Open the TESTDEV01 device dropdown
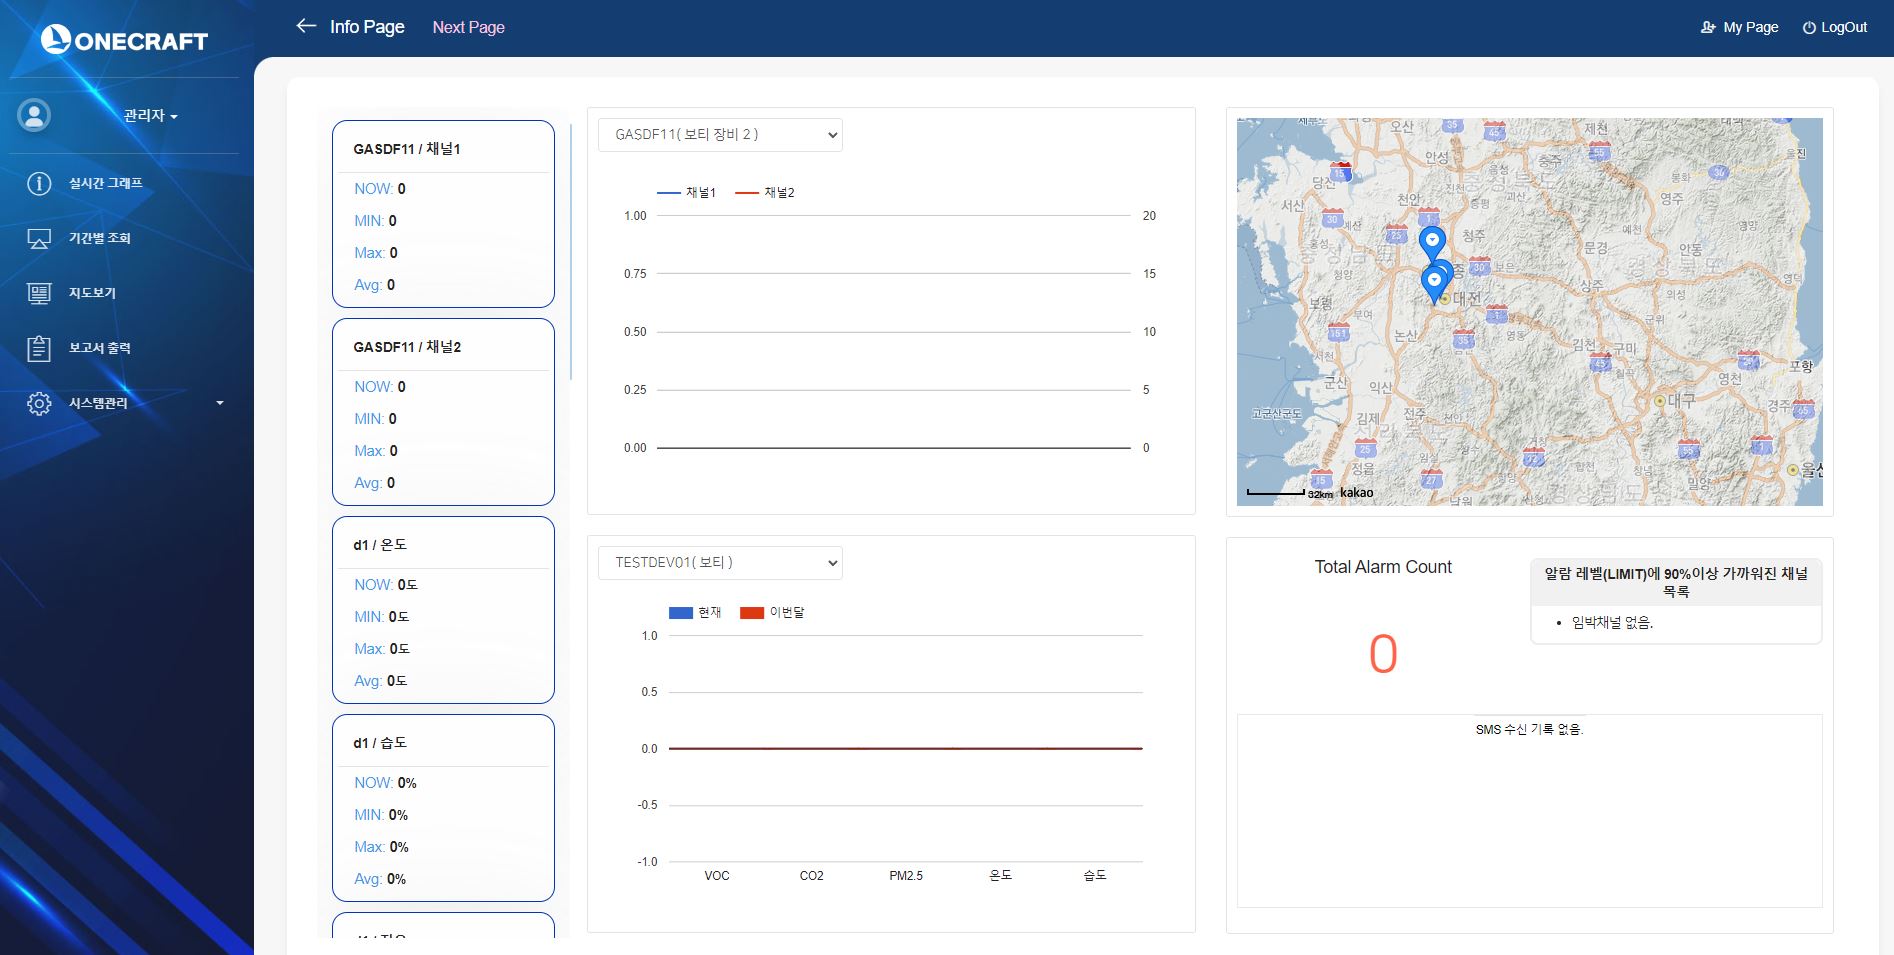Viewport: 1894px width, 955px height. [720, 563]
